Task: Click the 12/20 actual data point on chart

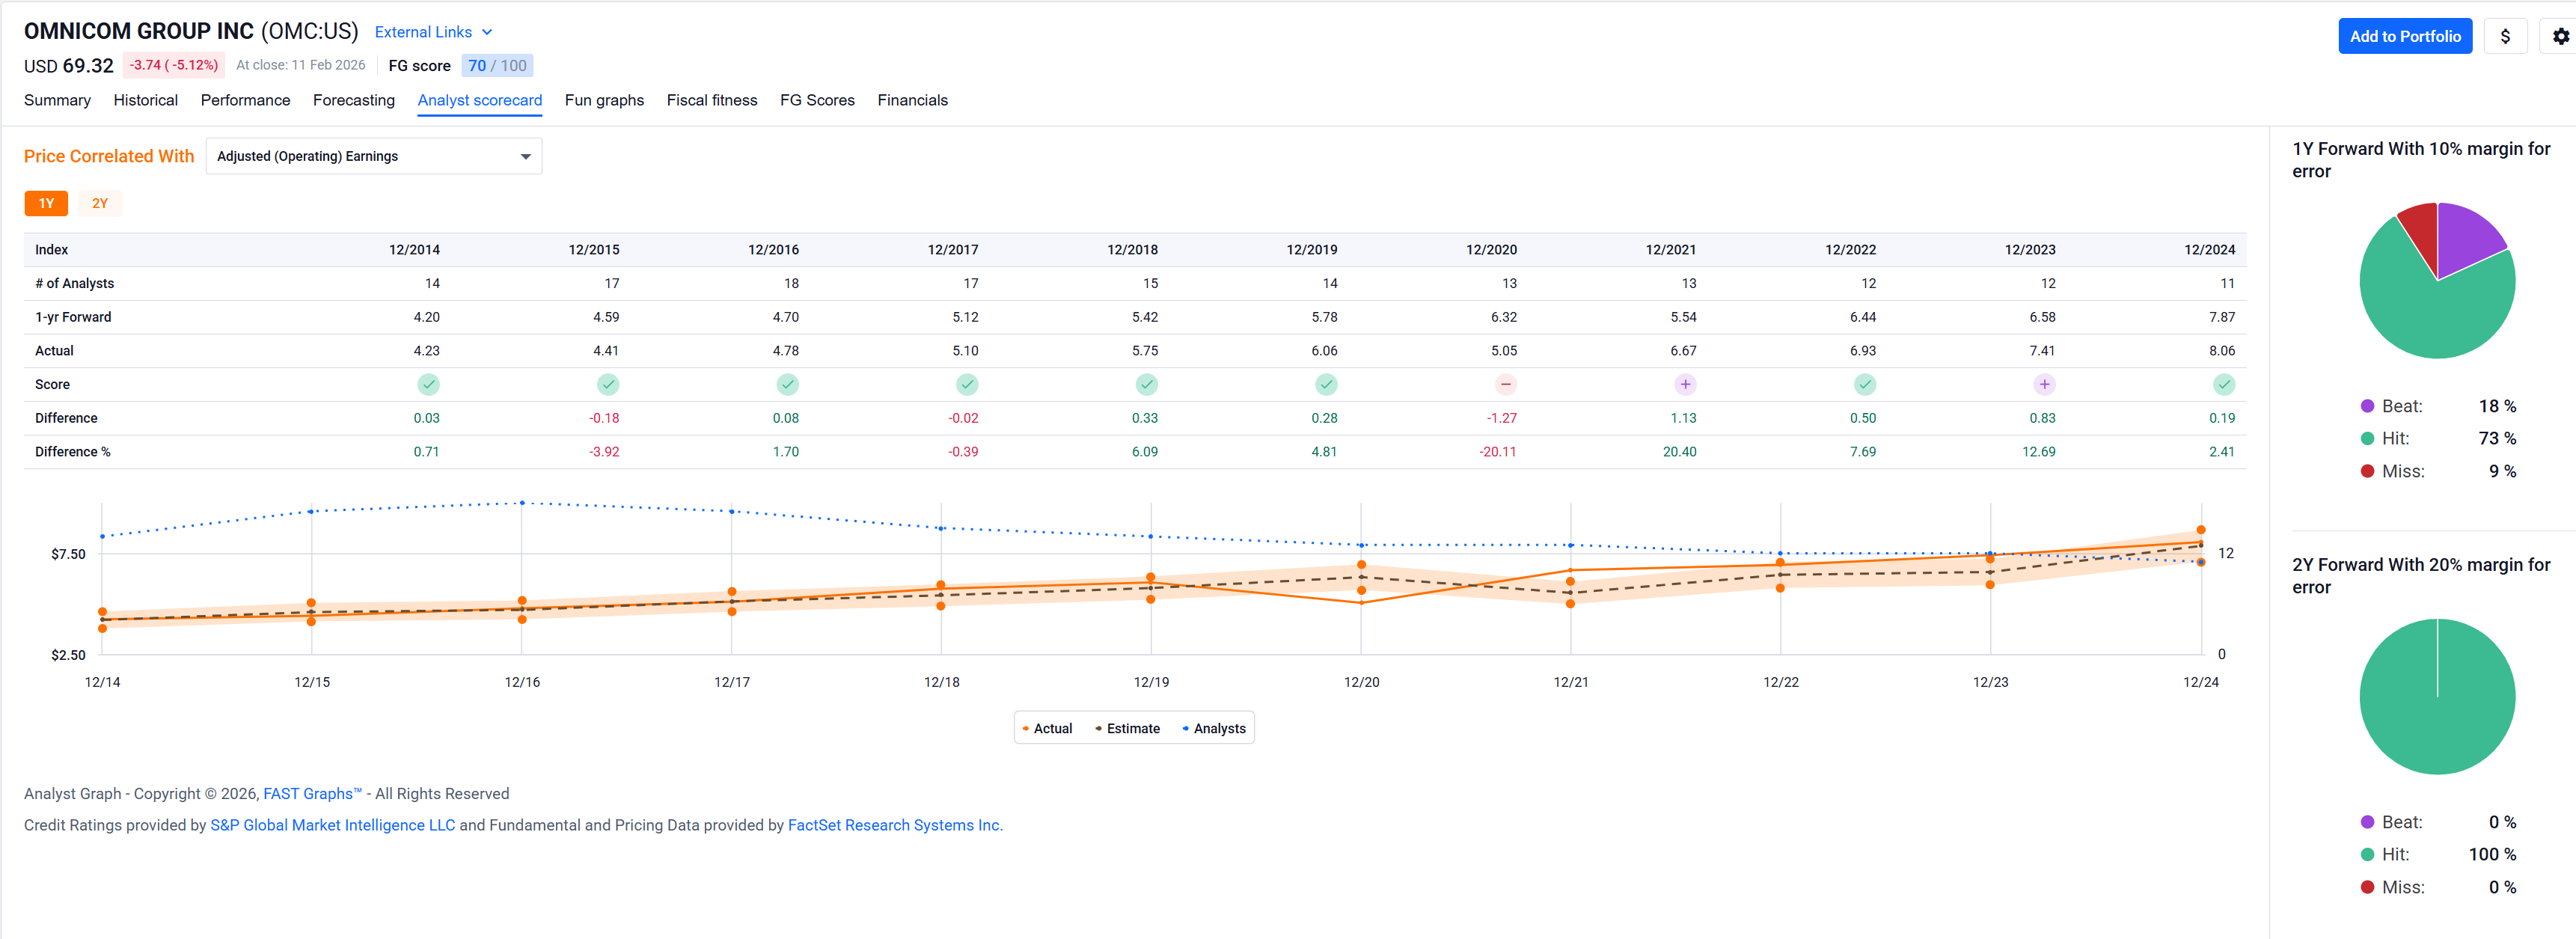Action: click(1361, 602)
